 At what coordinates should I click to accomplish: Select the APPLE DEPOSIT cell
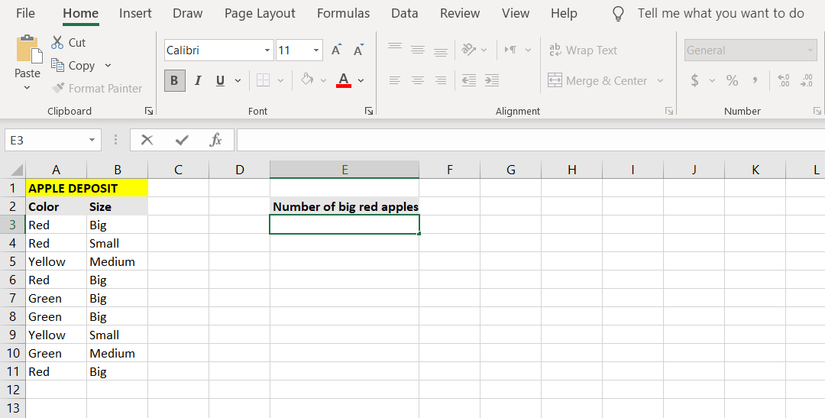click(x=87, y=188)
